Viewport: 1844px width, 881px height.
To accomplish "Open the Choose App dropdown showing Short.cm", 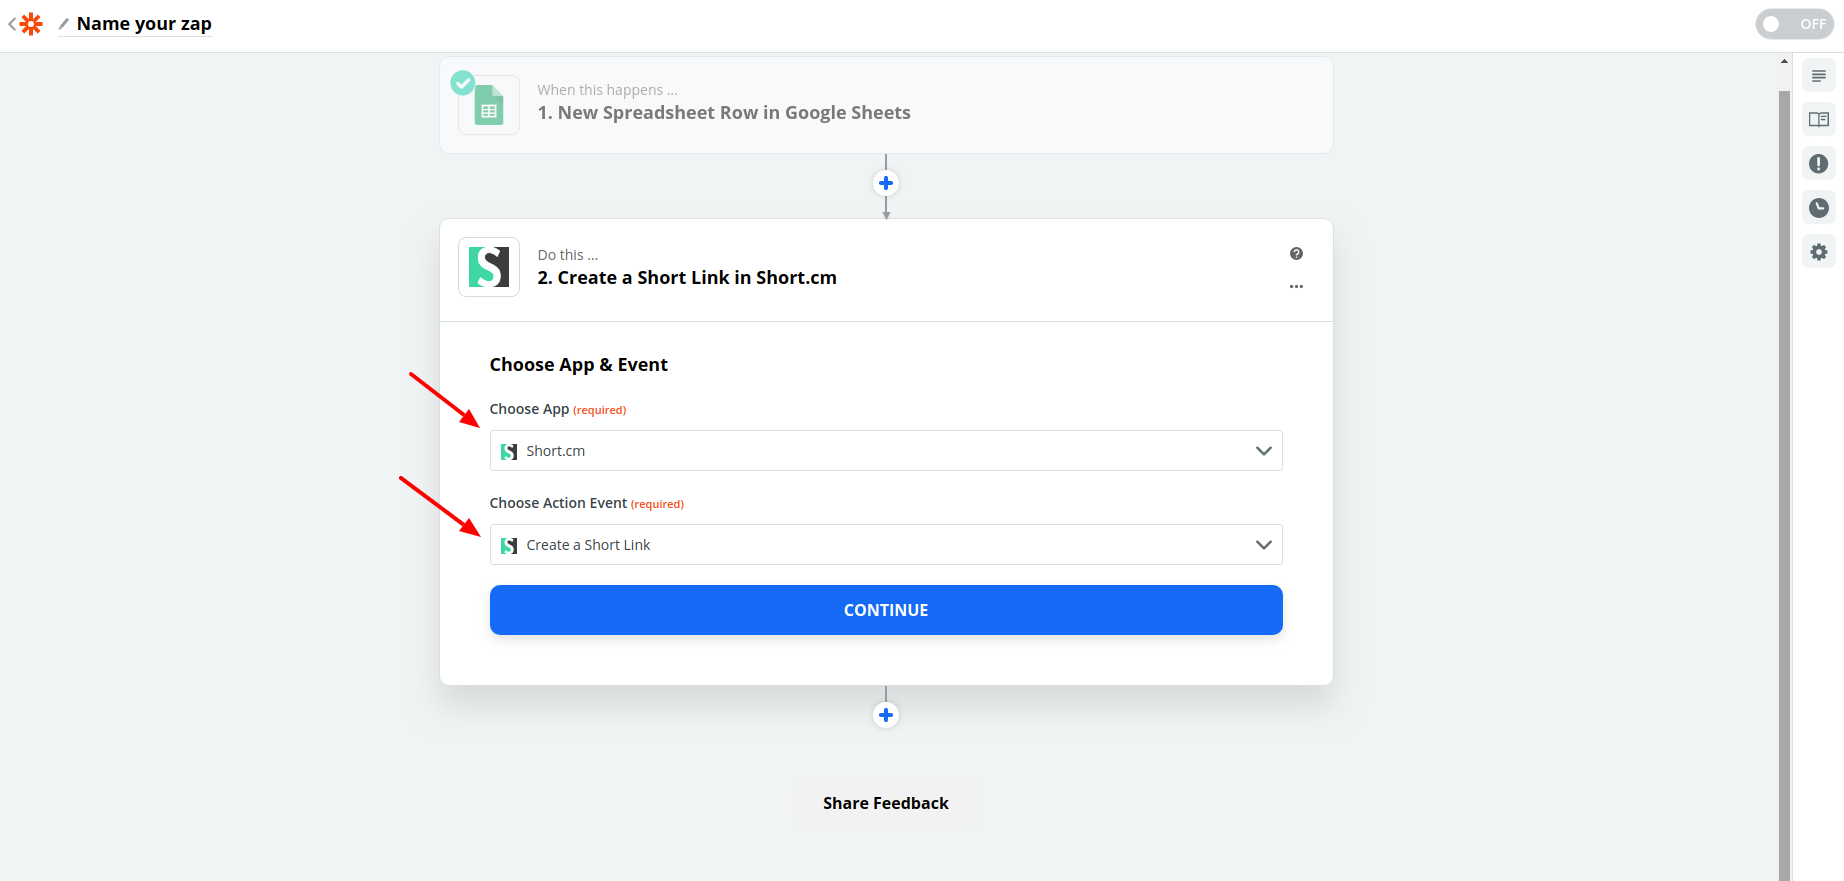I will point(886,451).
